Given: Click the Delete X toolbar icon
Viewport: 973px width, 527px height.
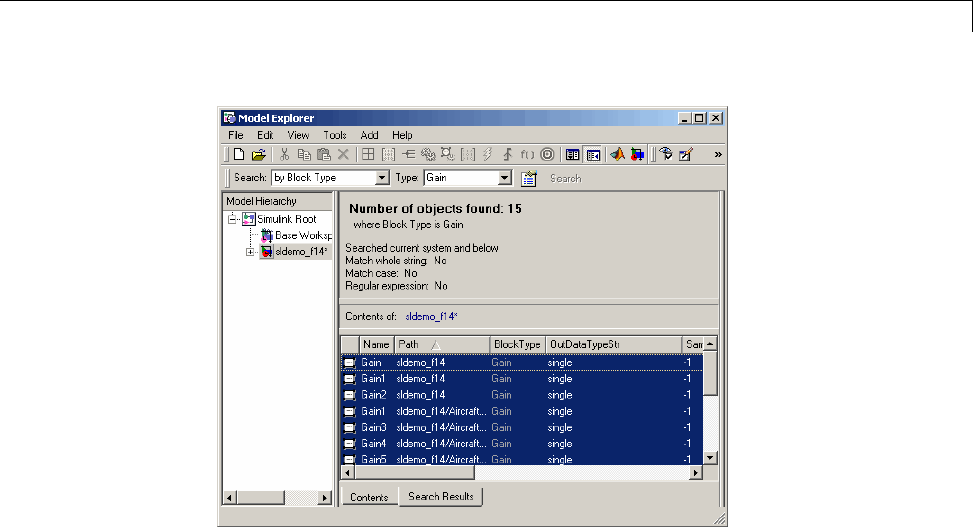Looking at the screenshot, I should 343,155.
